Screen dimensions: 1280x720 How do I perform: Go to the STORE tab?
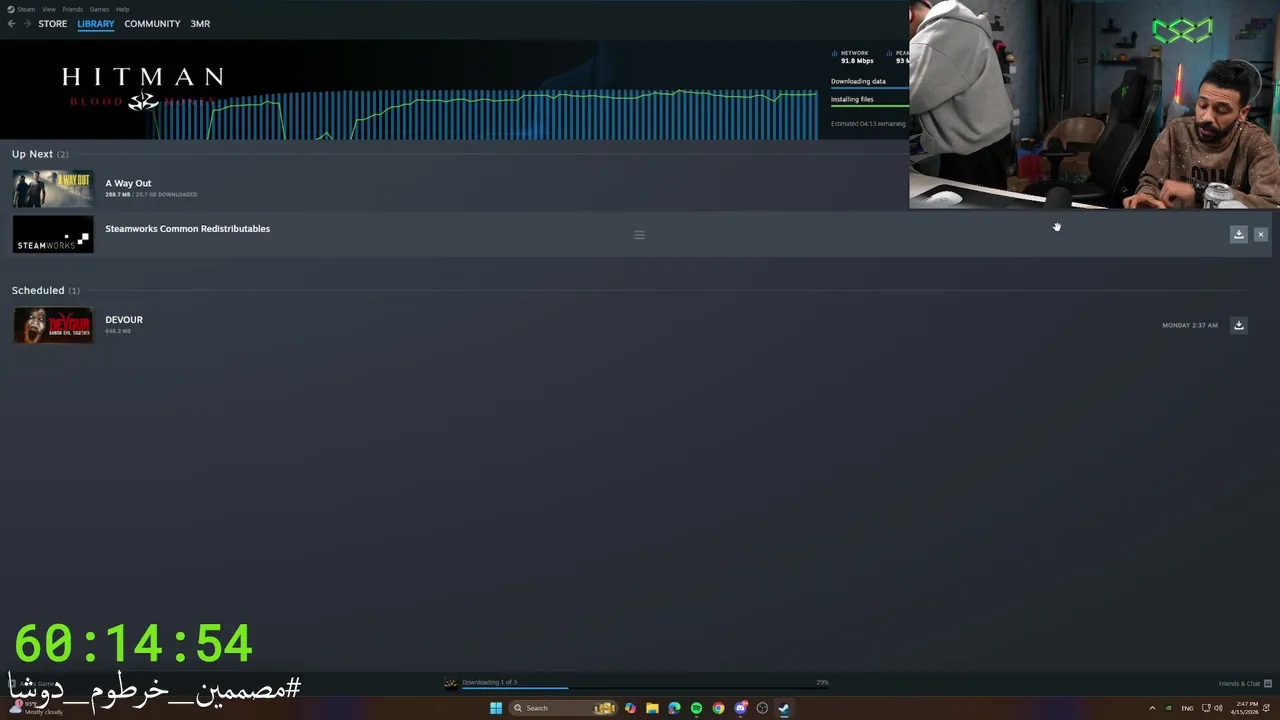pyautogui.click(x=53, y=24)
